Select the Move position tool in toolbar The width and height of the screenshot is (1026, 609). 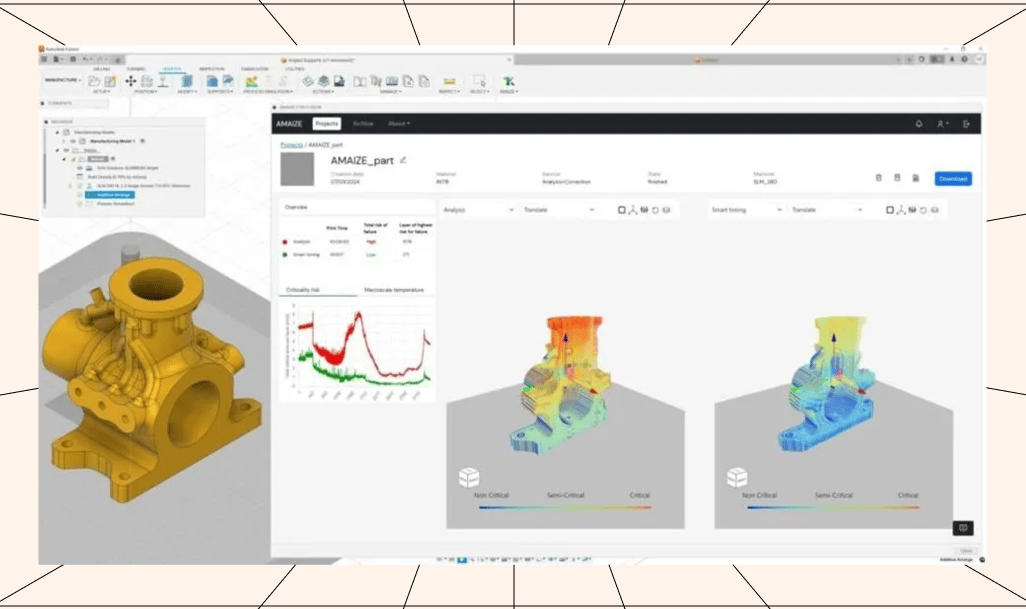(x=131, y=81)
